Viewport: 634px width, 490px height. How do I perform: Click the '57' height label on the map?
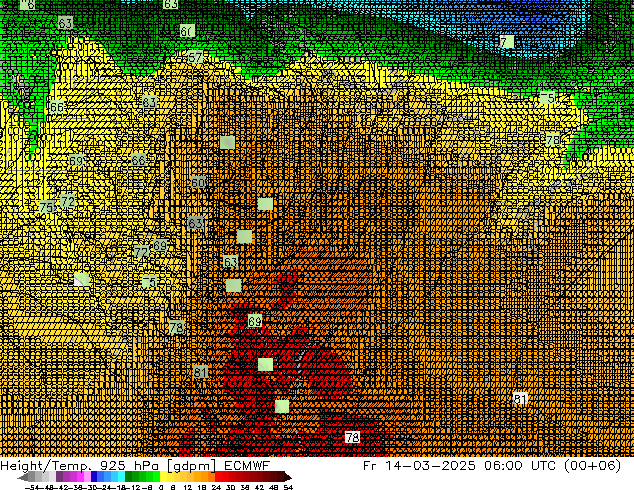195,57
